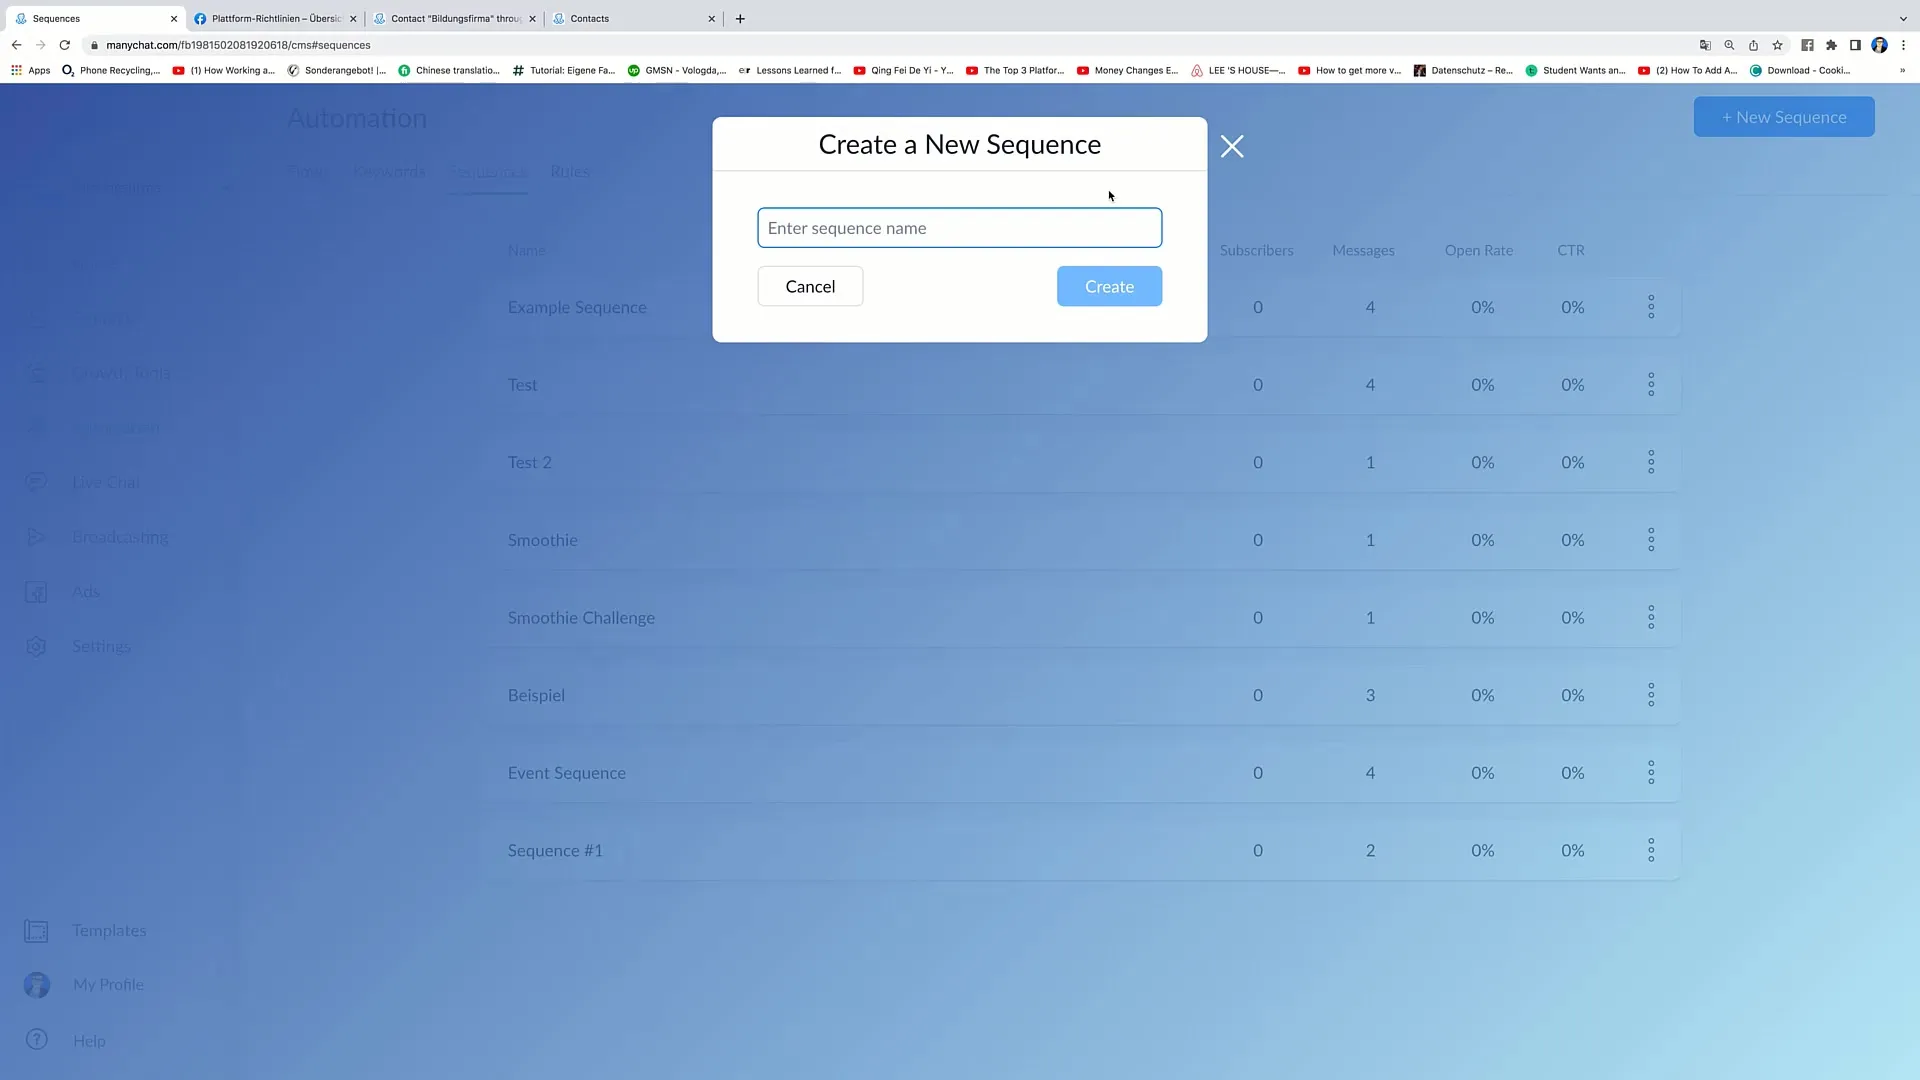The image size is (1920, 1080).
Task: Switch to the Keywords automation tab
Action: [x=389, y=171]
